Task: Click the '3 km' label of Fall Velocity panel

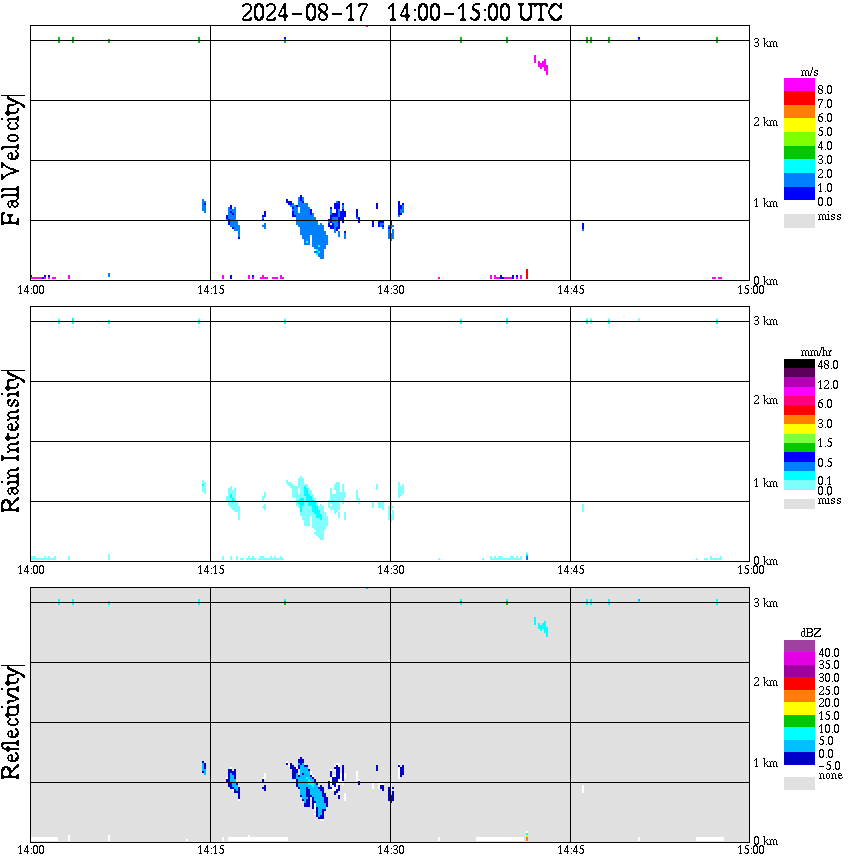Action: (766, 43)
